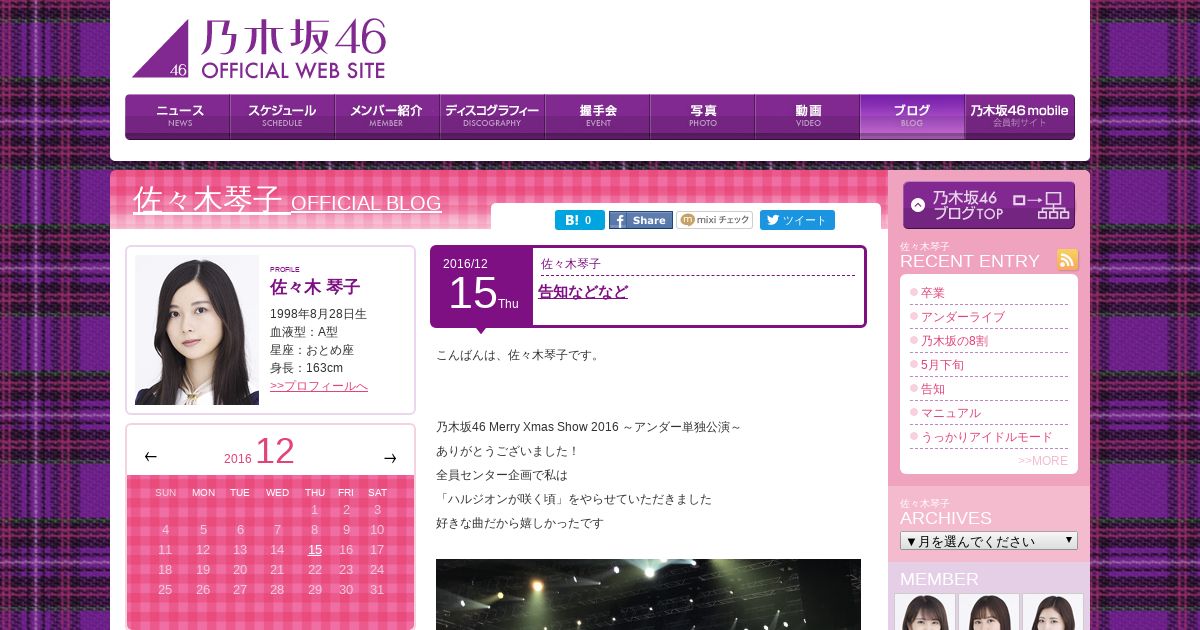
Task: Click the post author 佐々木琴子 label
Action: 571,264
